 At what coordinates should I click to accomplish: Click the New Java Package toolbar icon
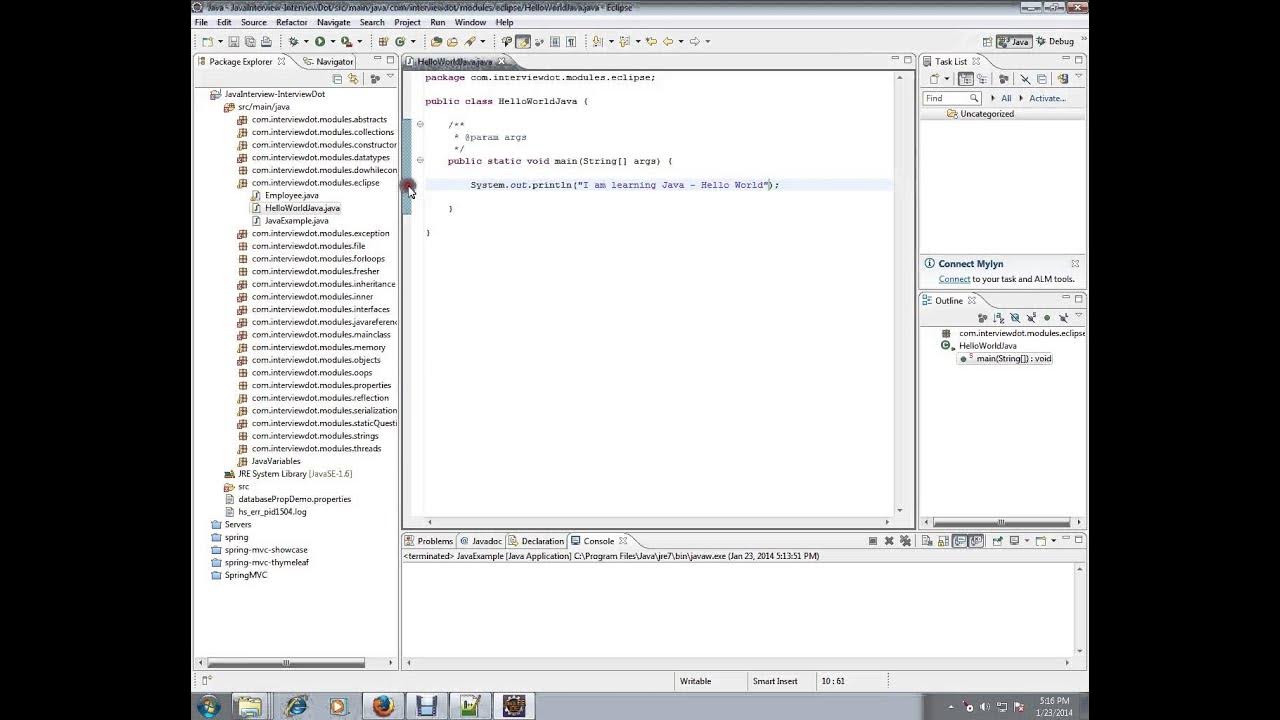point(383,41)
